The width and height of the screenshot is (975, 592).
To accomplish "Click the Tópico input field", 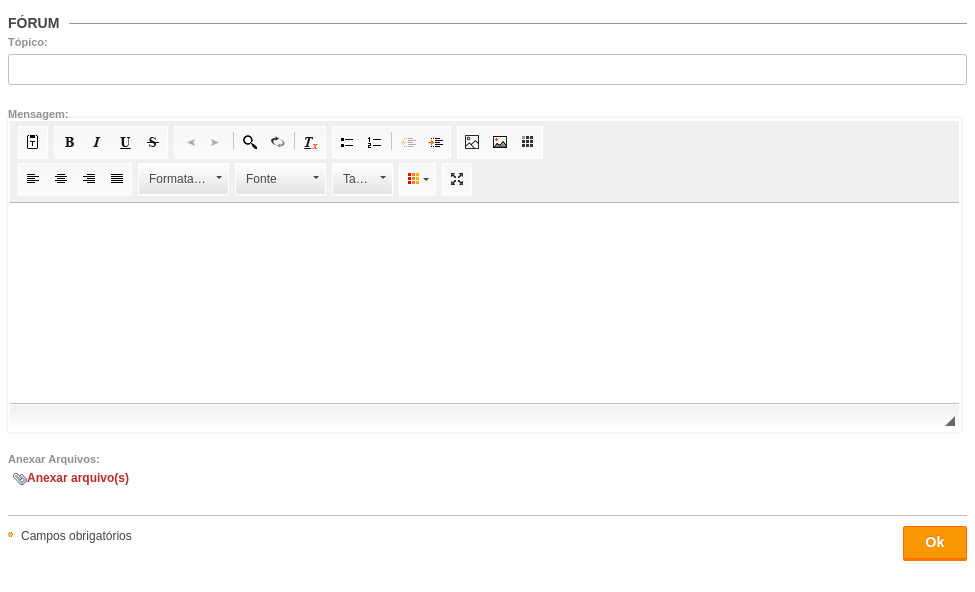I will (x=488, y=70).
